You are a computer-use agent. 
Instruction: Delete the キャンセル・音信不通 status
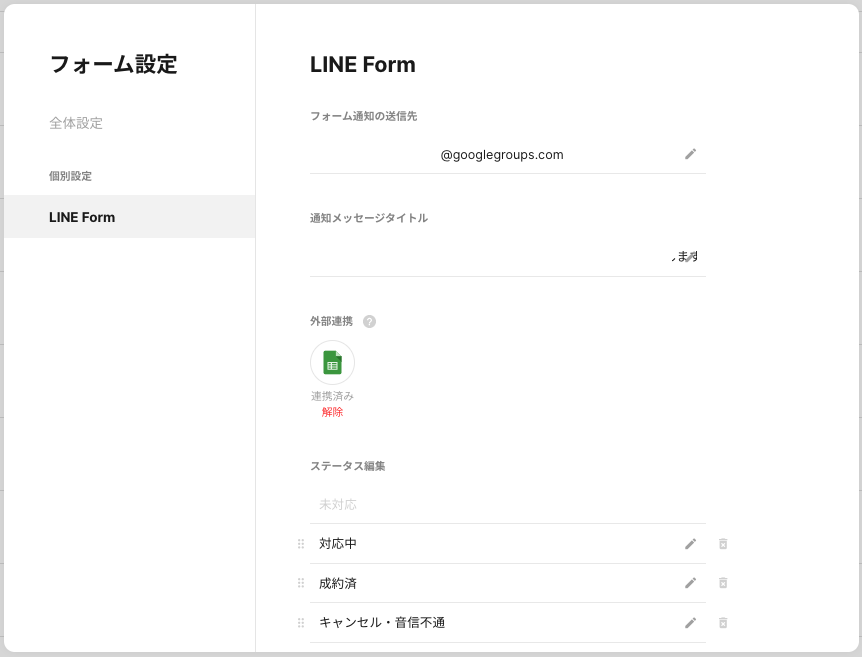[723, 623]
